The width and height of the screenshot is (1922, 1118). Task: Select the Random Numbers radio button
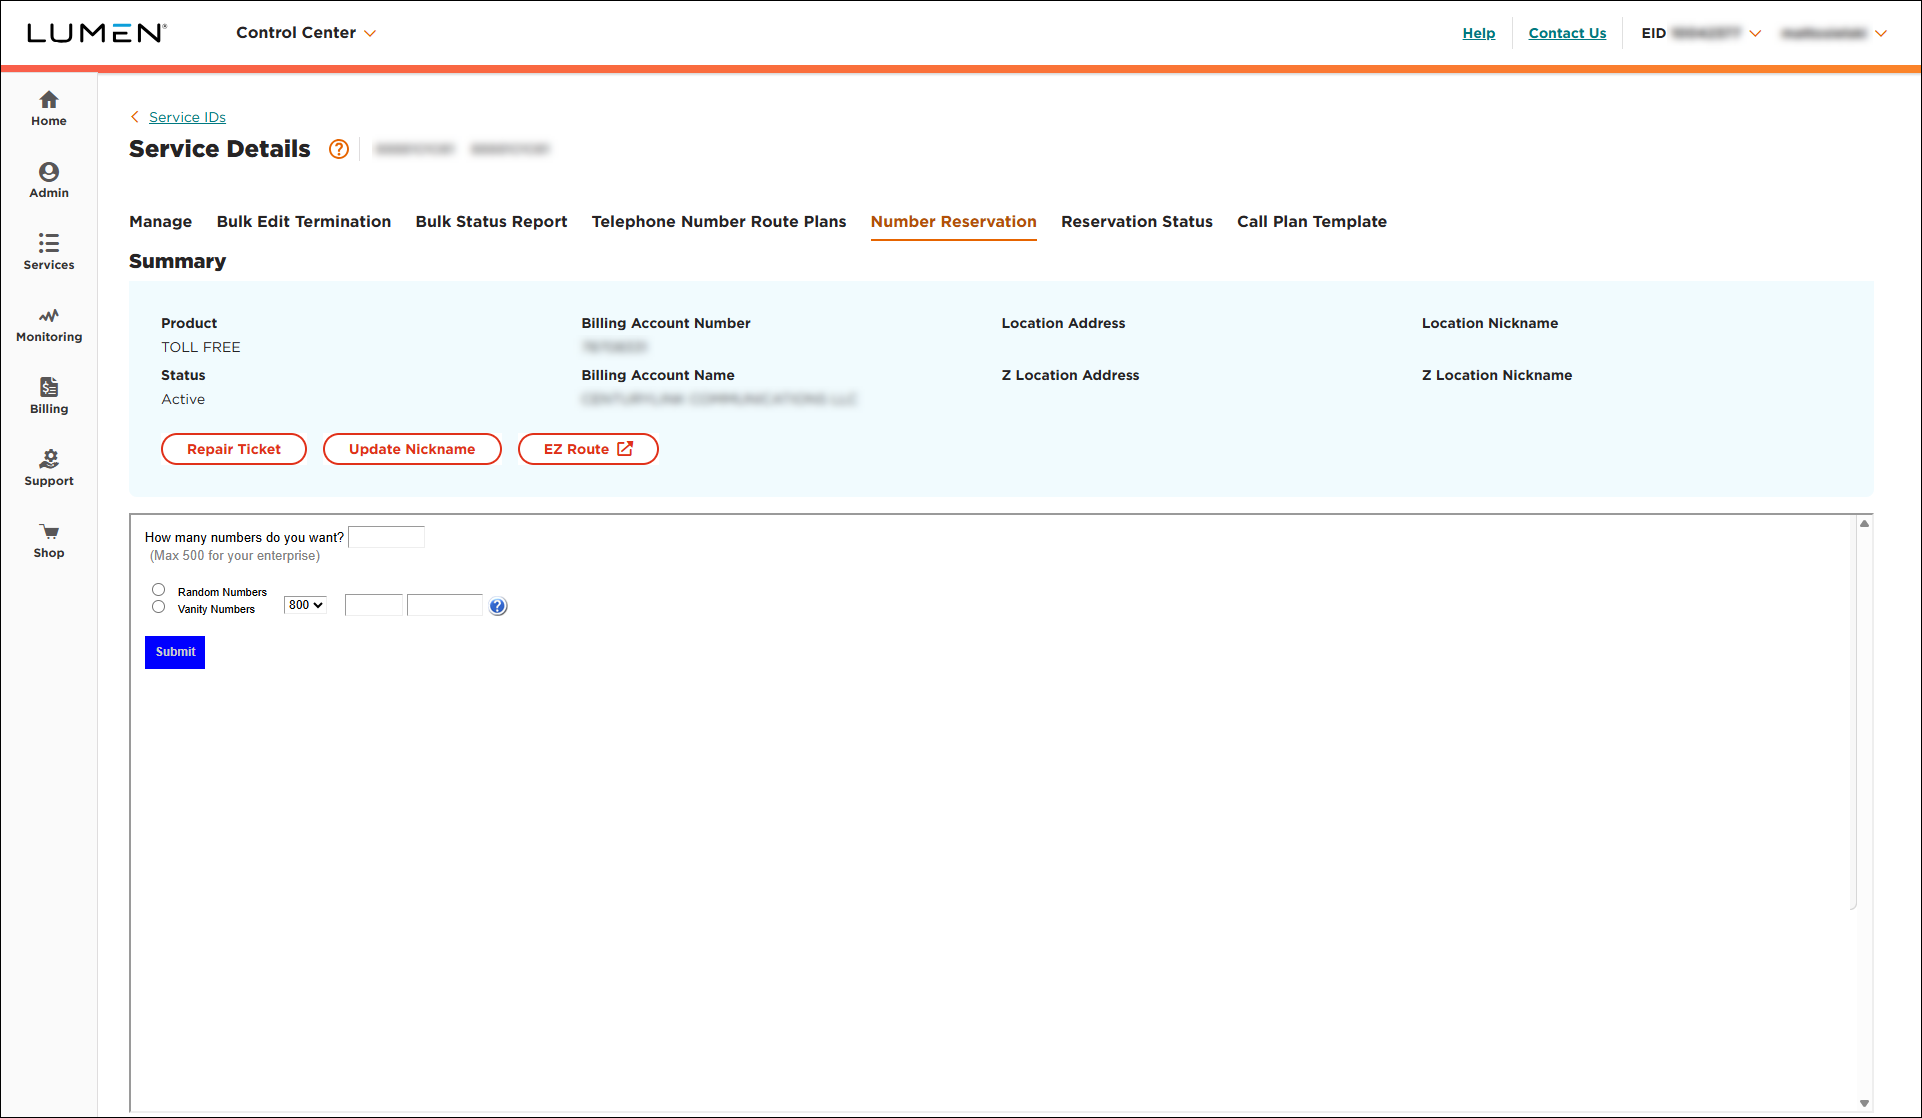click(158, 589)
